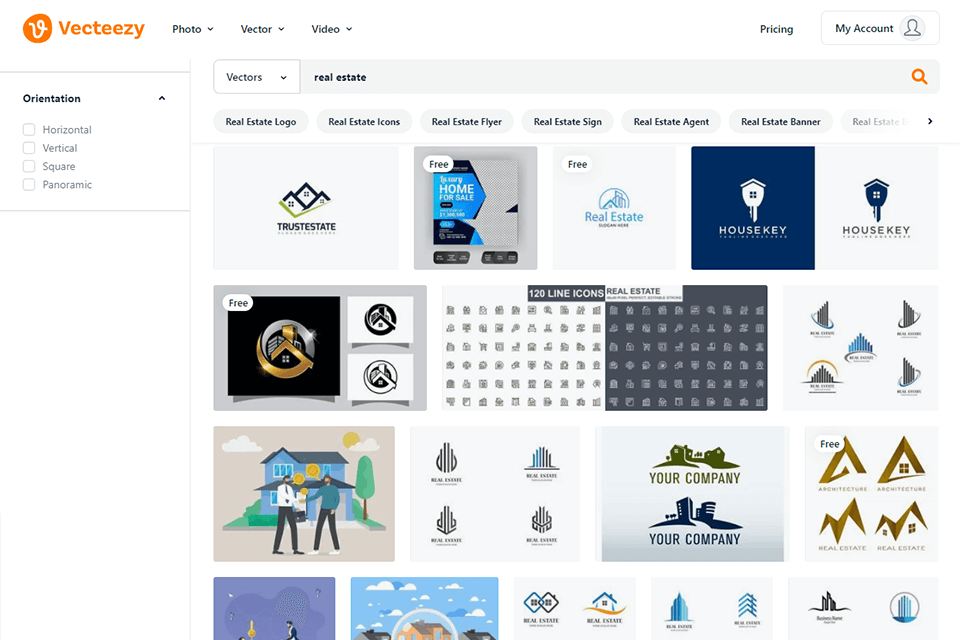The image size is (960, 640).
Task: Open the handshake house illustration thumbnail
Action: pos(304,494)
